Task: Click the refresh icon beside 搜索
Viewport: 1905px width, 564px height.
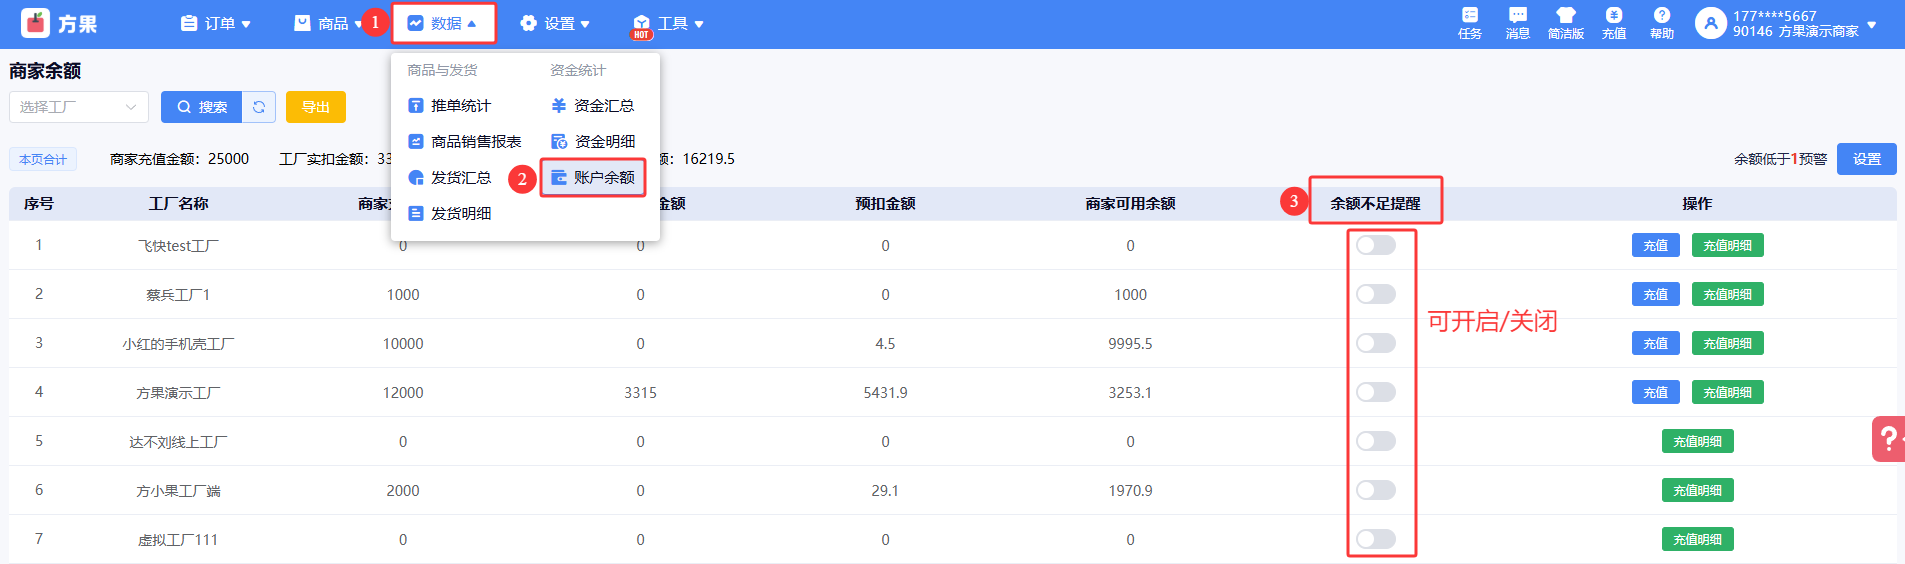Action: tap(259, 107)
